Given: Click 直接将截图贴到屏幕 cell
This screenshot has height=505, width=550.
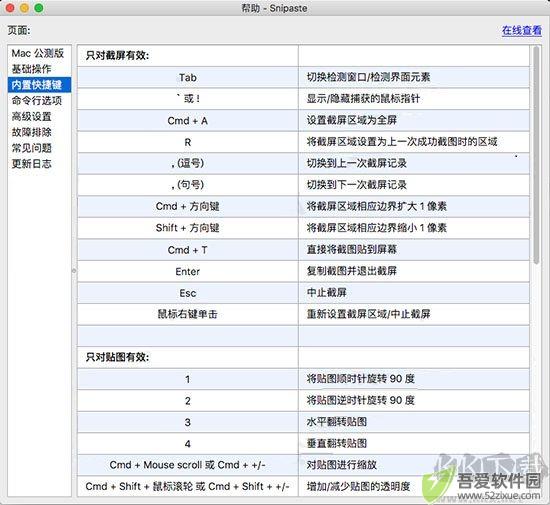Looking at the screenshot, I should tap(414, 250).
